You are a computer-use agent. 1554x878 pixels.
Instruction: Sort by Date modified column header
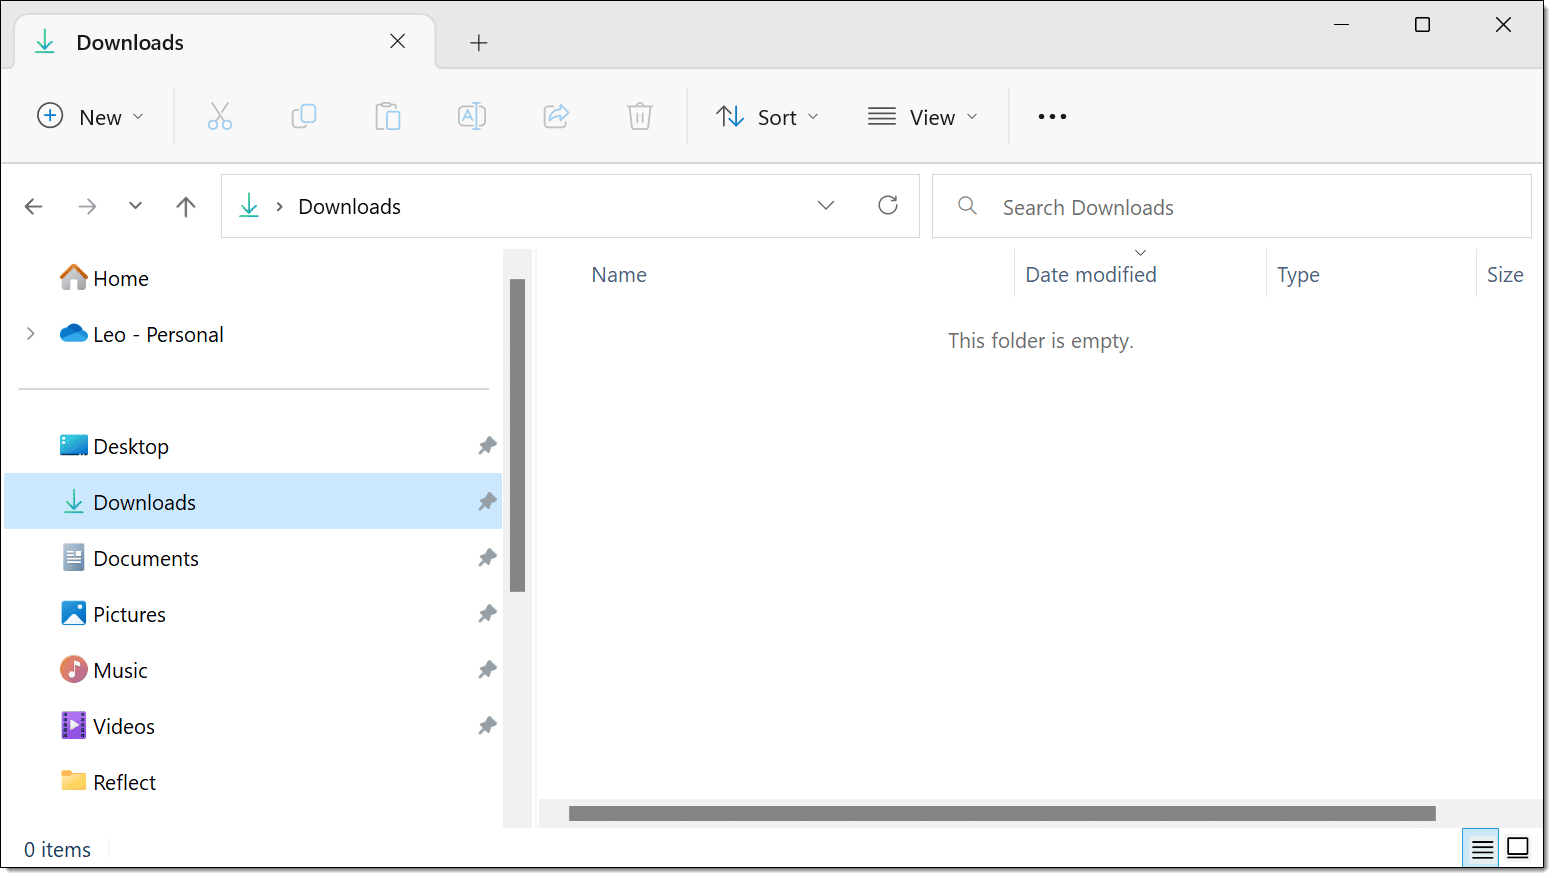click(x=1091, y=275)
